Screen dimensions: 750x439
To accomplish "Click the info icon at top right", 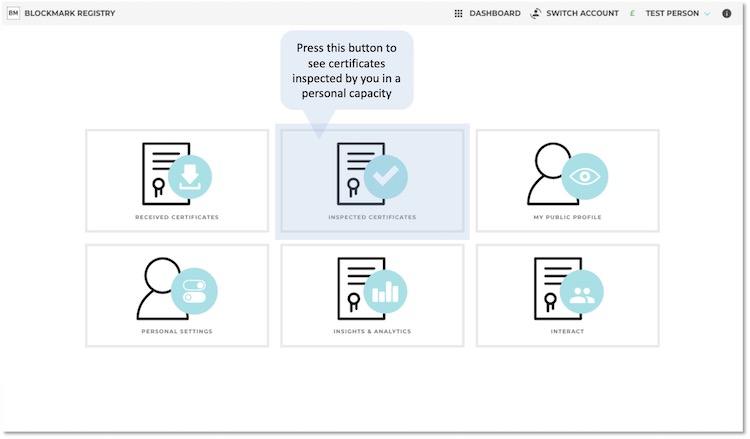I will click(x=727, y=13).
